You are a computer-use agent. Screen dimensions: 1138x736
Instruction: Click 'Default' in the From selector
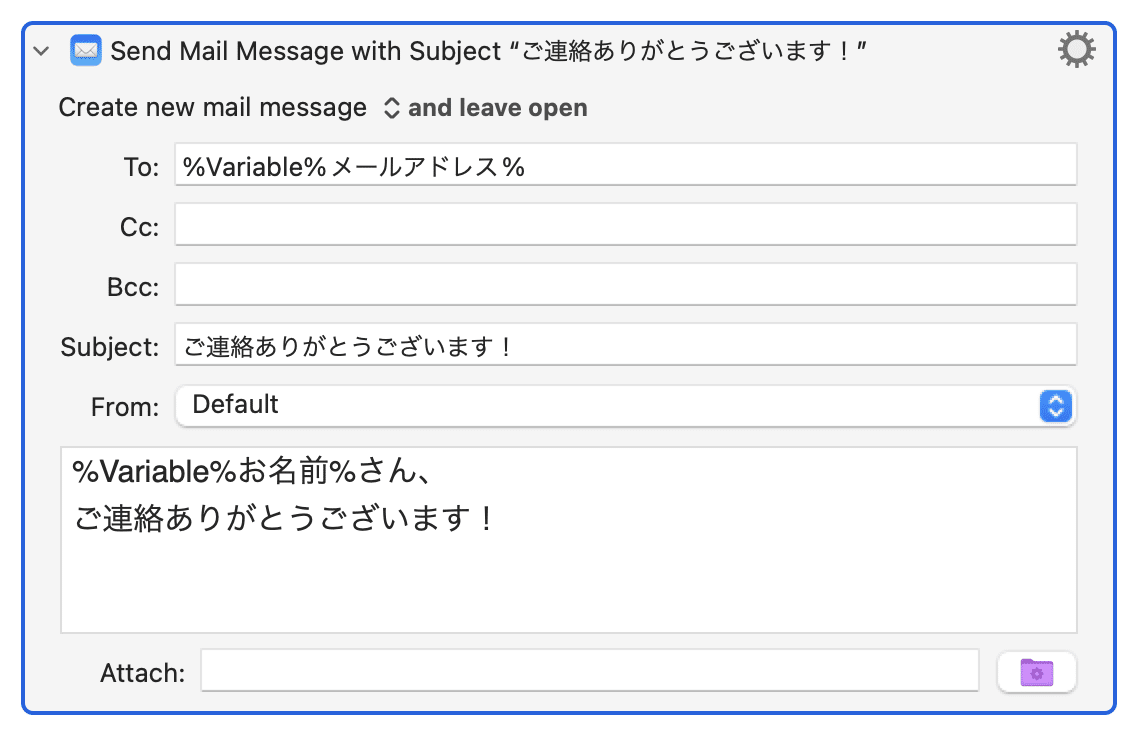tap(235, 405)
